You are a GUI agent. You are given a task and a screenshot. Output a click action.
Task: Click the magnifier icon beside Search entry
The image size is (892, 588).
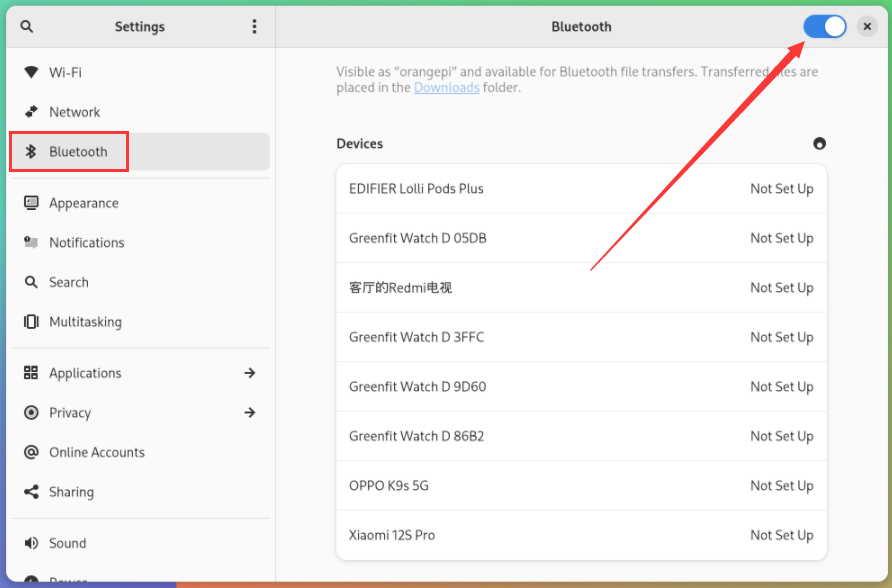point(31,282)
